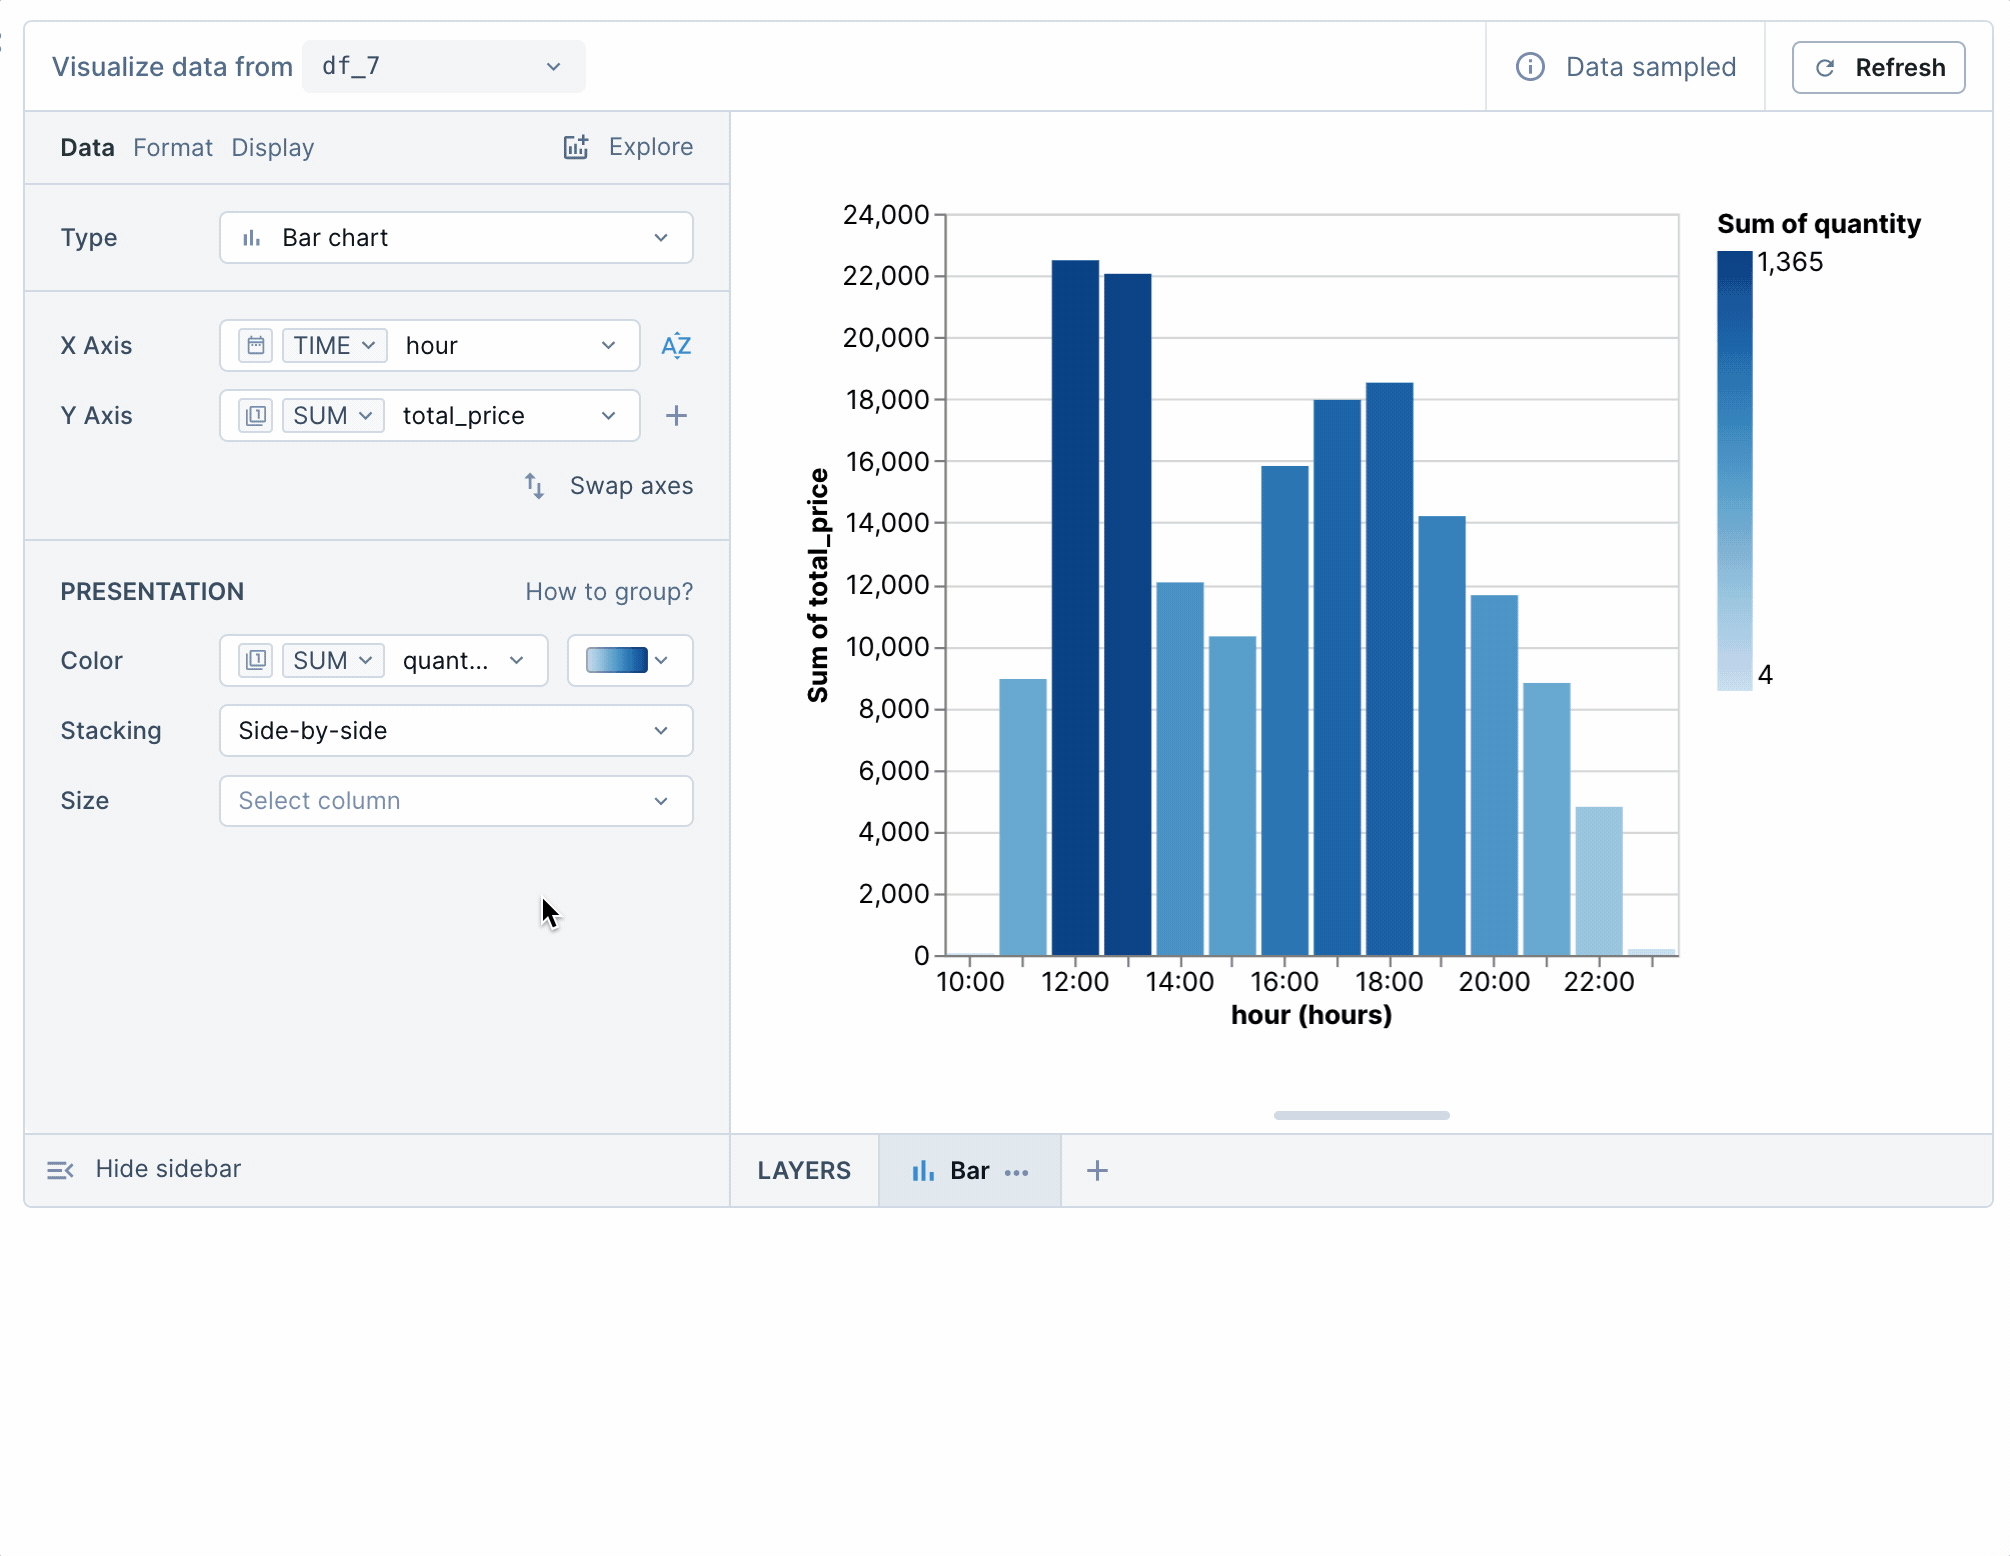
Task: Click the bar chart type icon
Action: pos(251,236)
